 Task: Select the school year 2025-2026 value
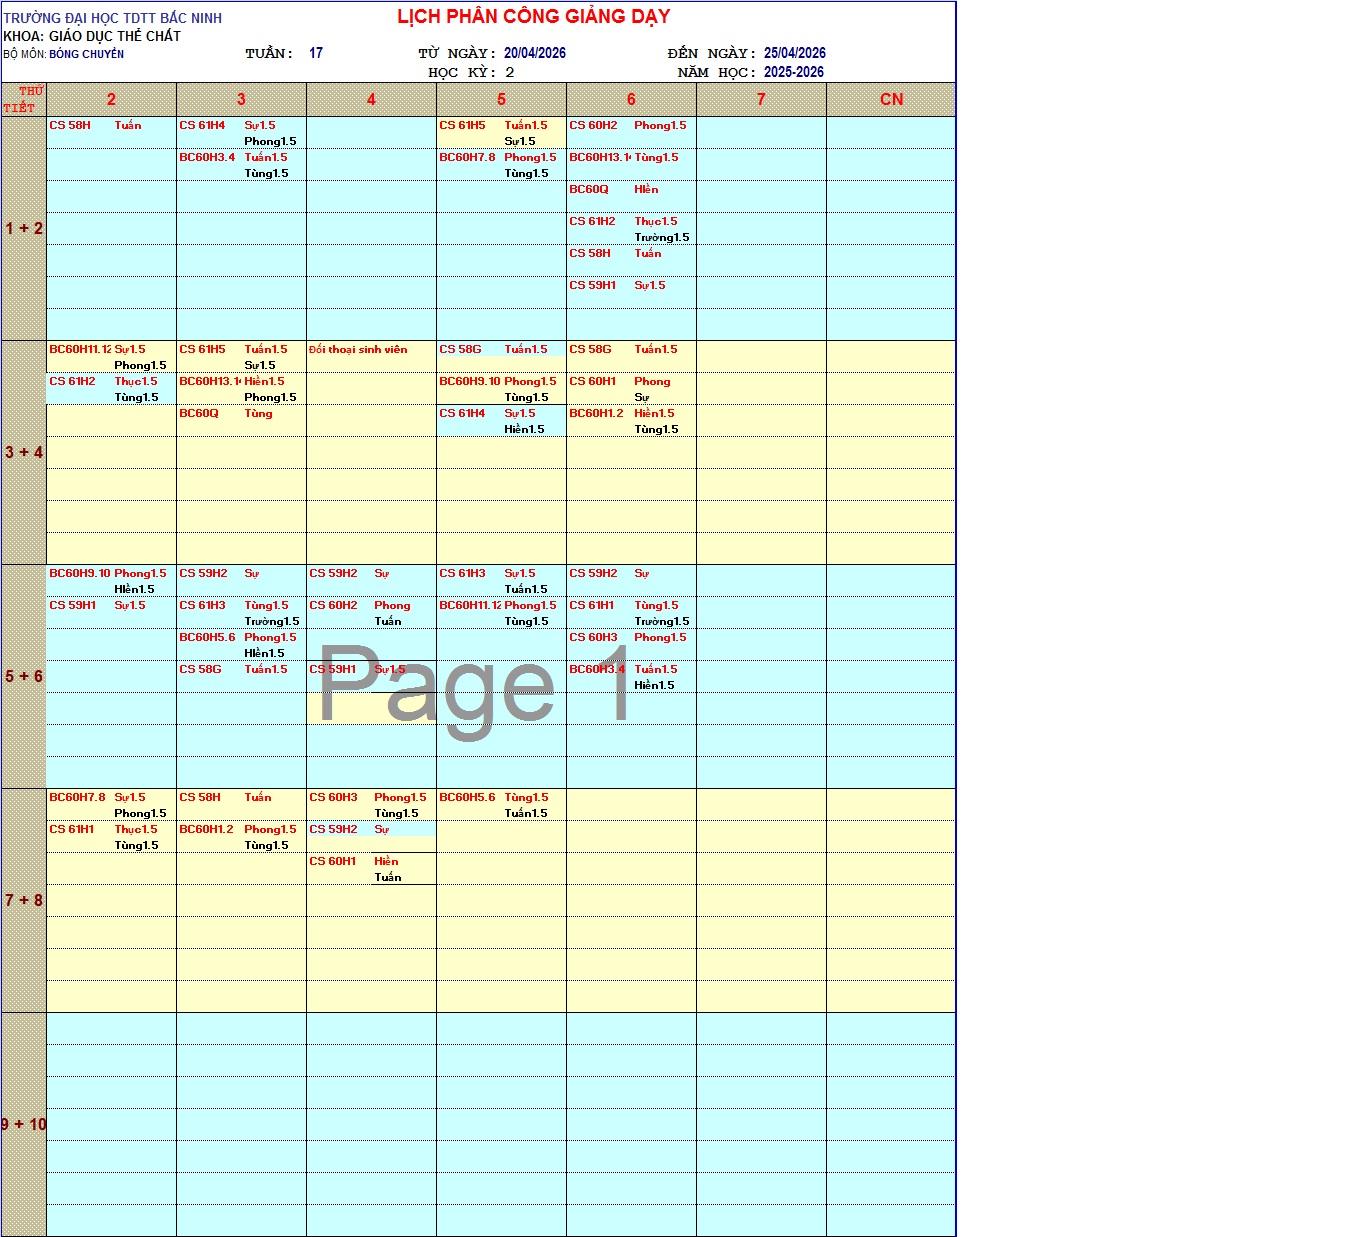pyautogui.click(x=793, y=72)
